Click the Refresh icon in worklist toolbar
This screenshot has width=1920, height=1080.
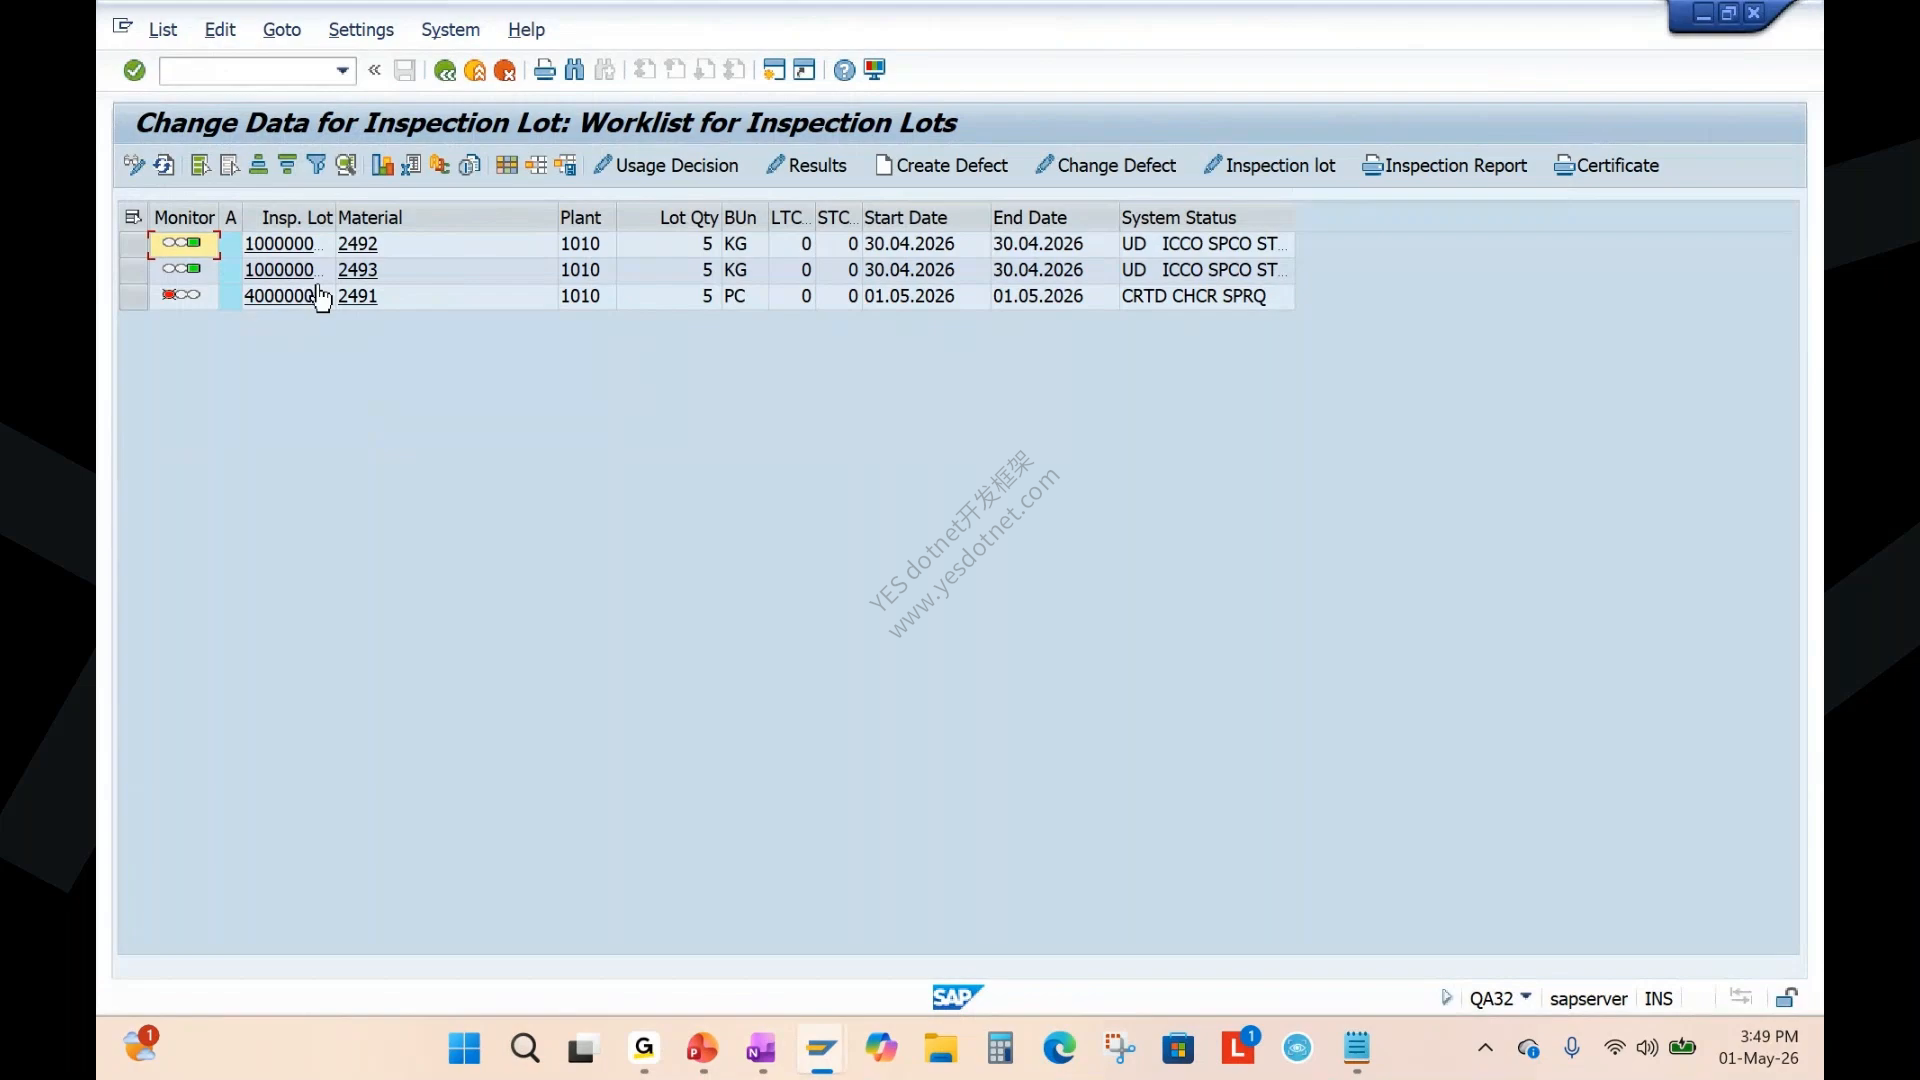[x=165, y=165]
